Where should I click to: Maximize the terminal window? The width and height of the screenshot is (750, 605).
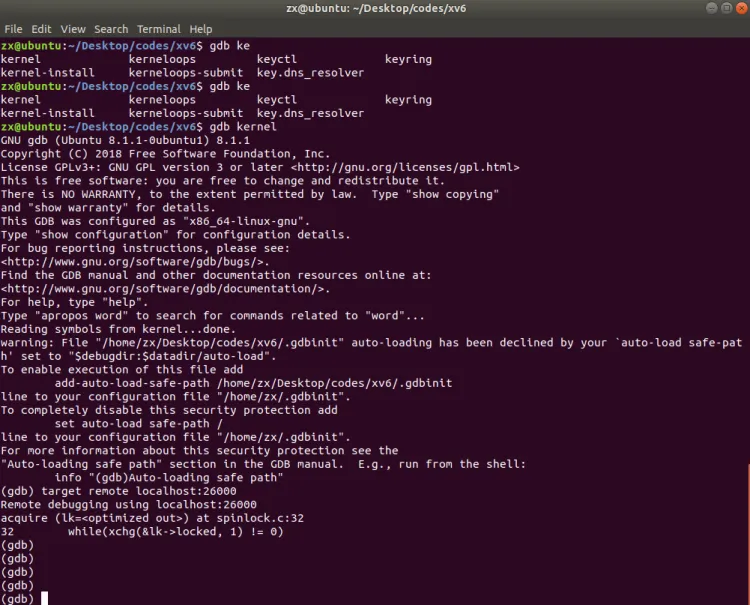(x=727, y=8)
